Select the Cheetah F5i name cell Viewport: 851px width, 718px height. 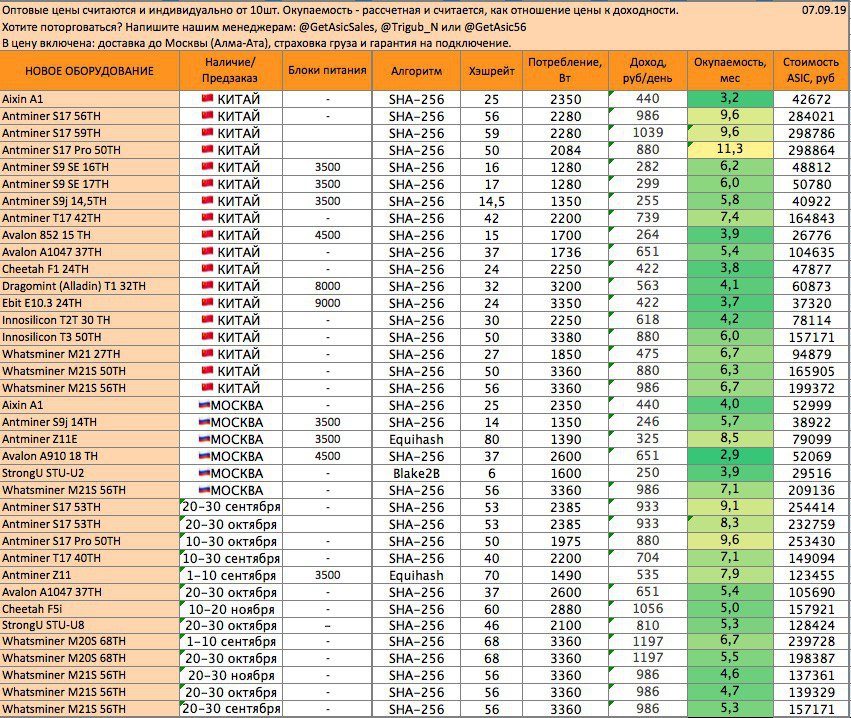click(x=90, y=608)
